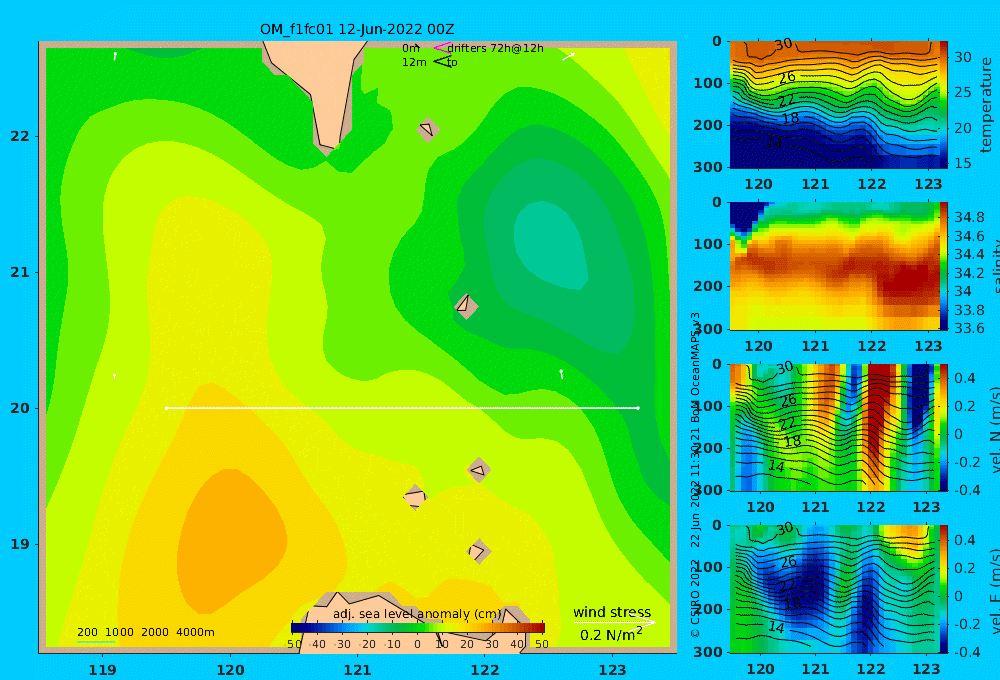Click the main map latitude label '19'
The width and height of the screenshot is (1000, 680).
point(20,544)
